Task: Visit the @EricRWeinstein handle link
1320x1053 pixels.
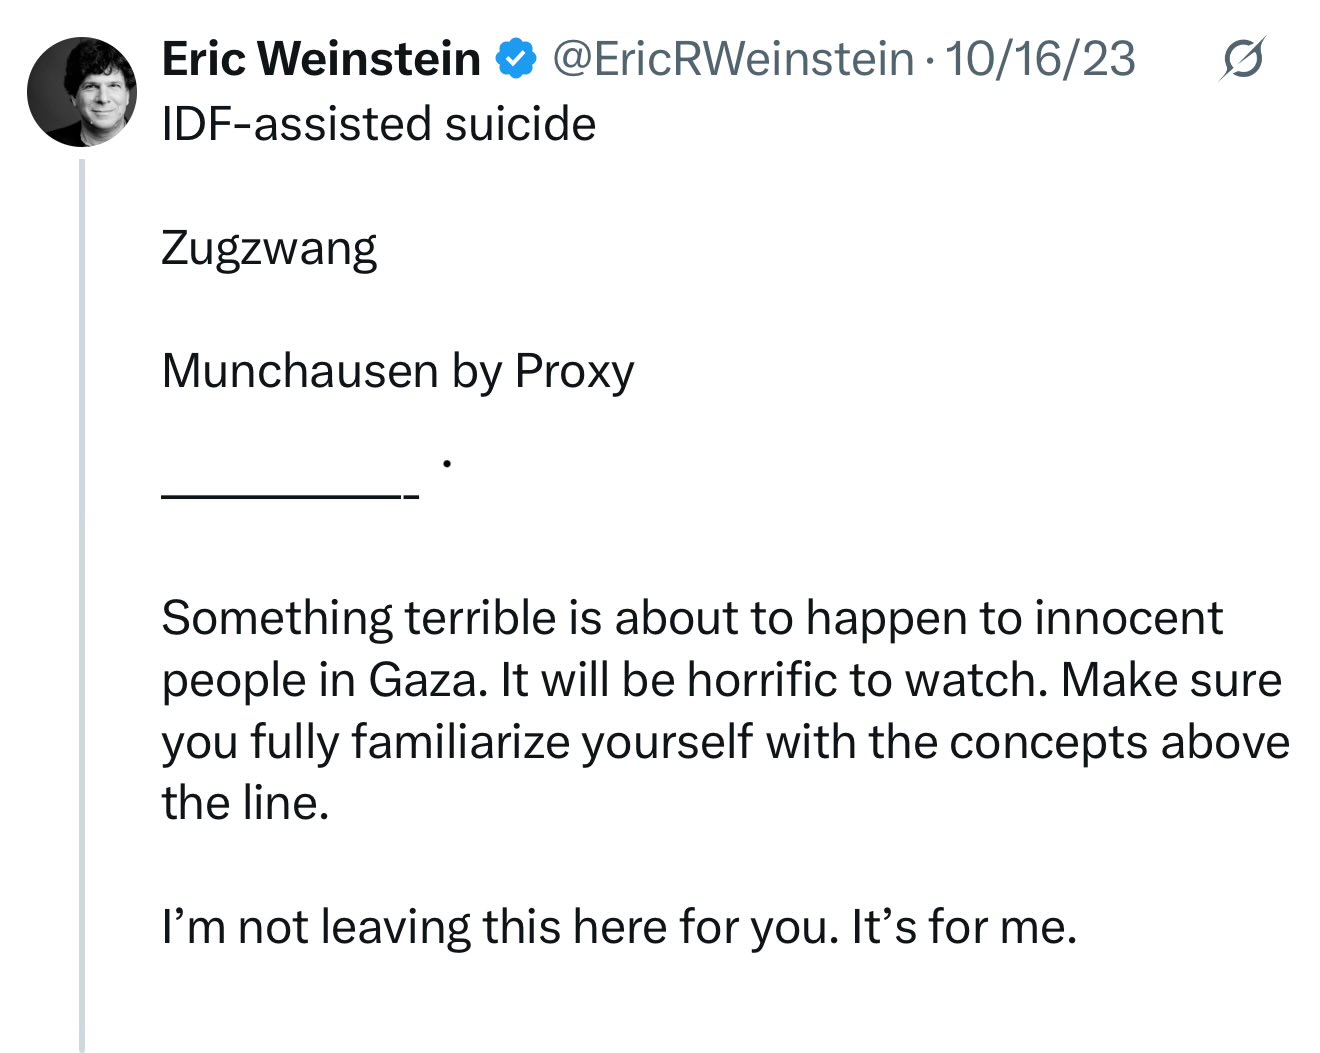Action: [x=733, y=60]
